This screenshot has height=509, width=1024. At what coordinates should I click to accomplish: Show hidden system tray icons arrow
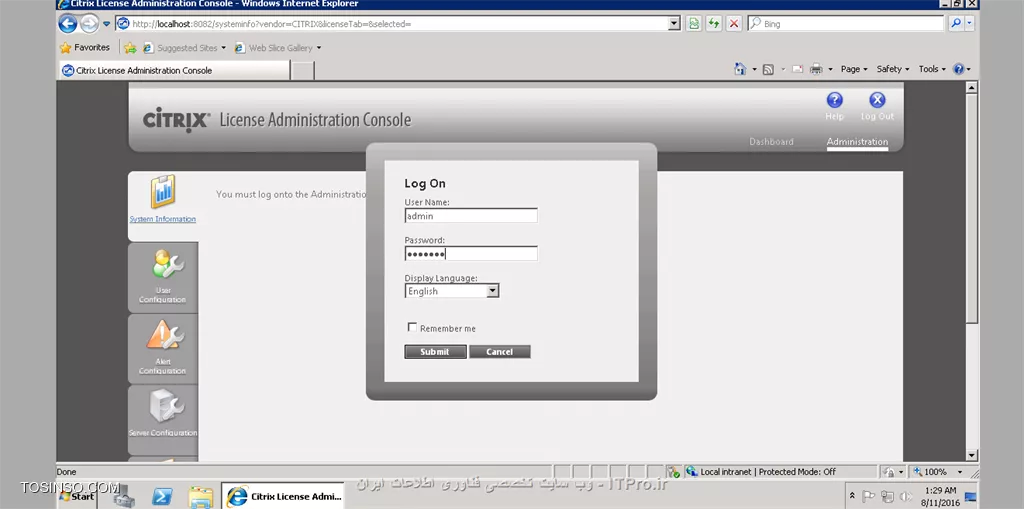852,497
